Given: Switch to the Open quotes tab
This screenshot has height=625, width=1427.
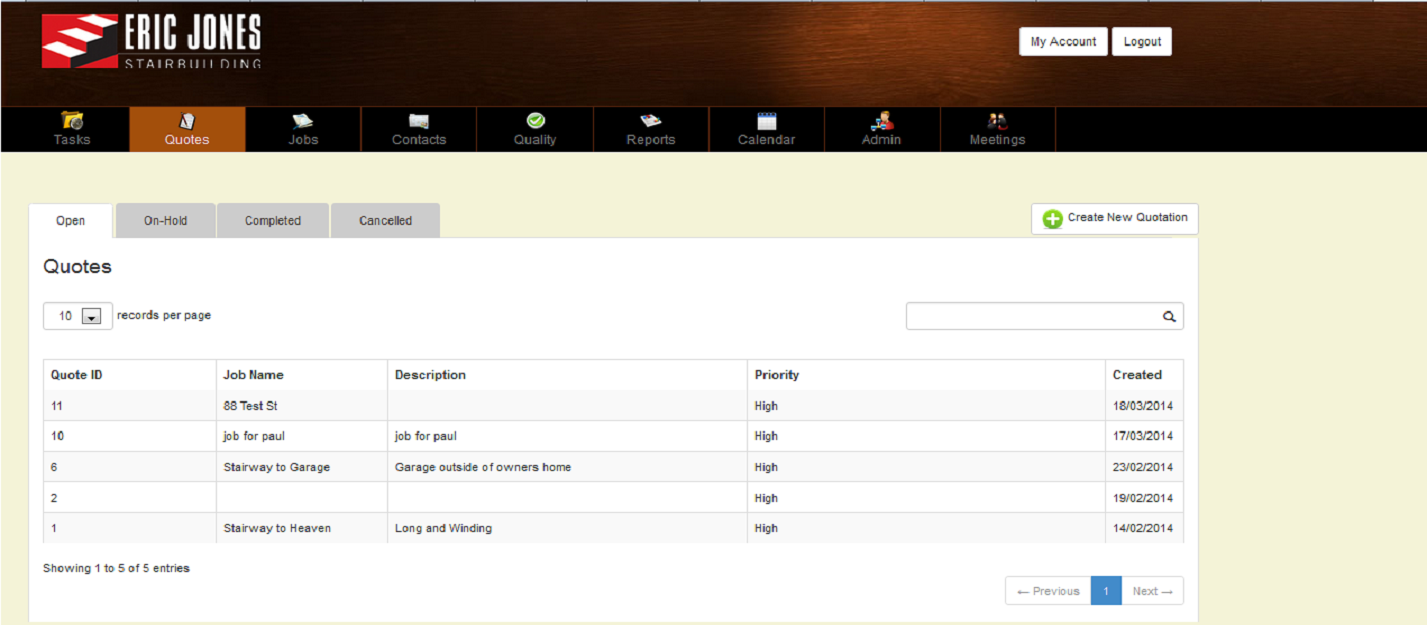Looking at the screenshot, I should [70, 221].
